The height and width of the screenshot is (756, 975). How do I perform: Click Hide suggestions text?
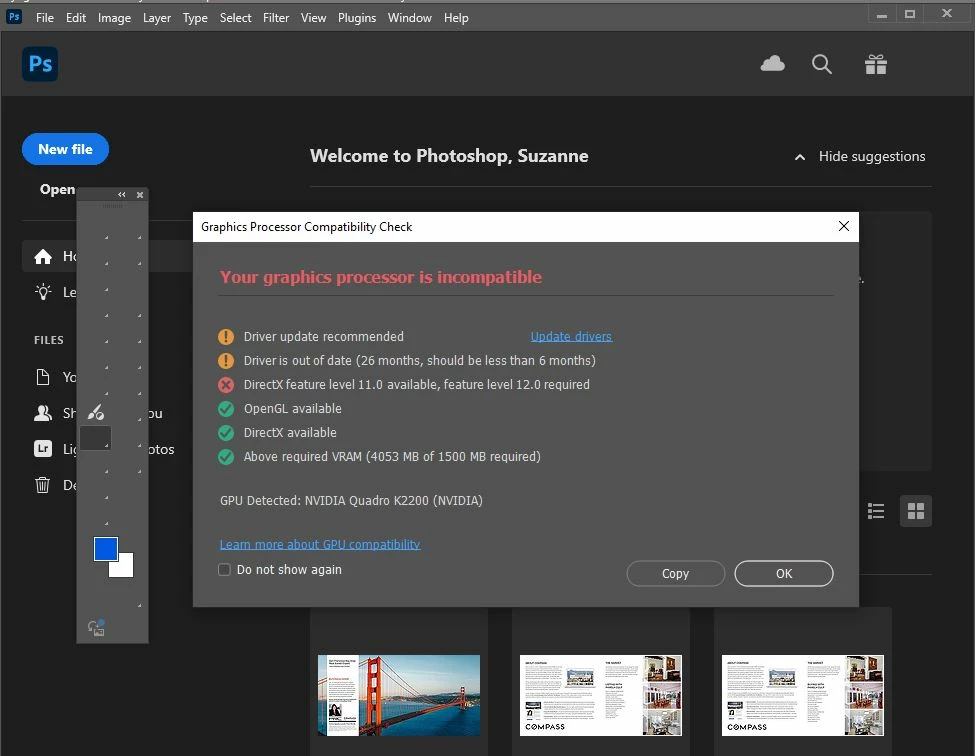(x=872, y=157)
